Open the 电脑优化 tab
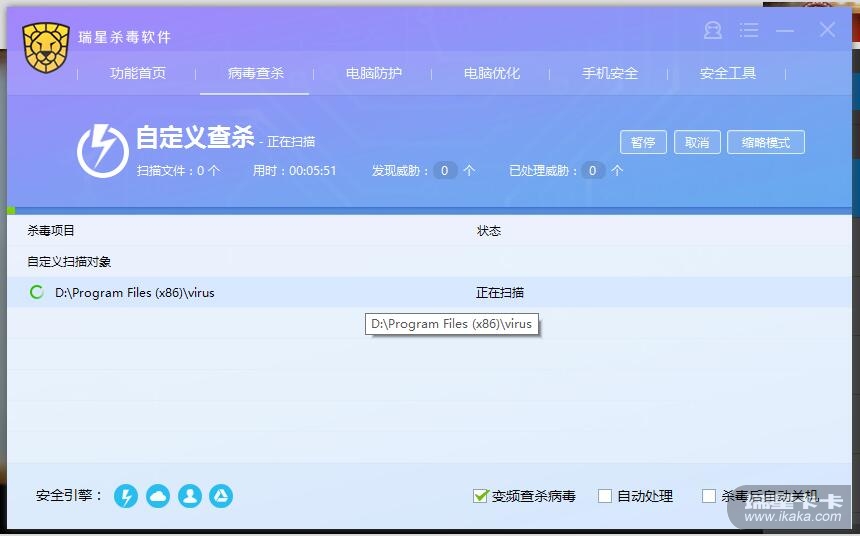 (x=491, y=73)
